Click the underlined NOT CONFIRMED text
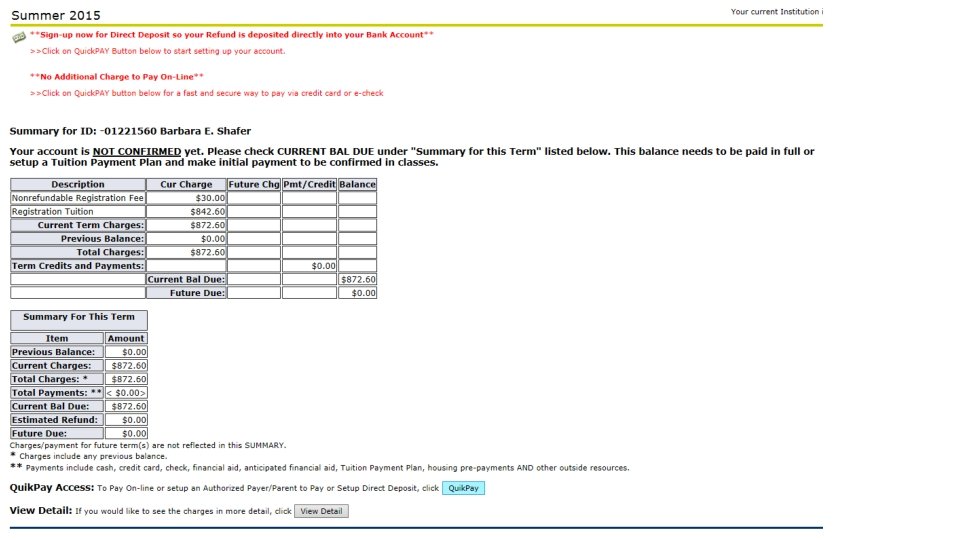Viewport: 960px width, 540px height. [x=137, y=151]
